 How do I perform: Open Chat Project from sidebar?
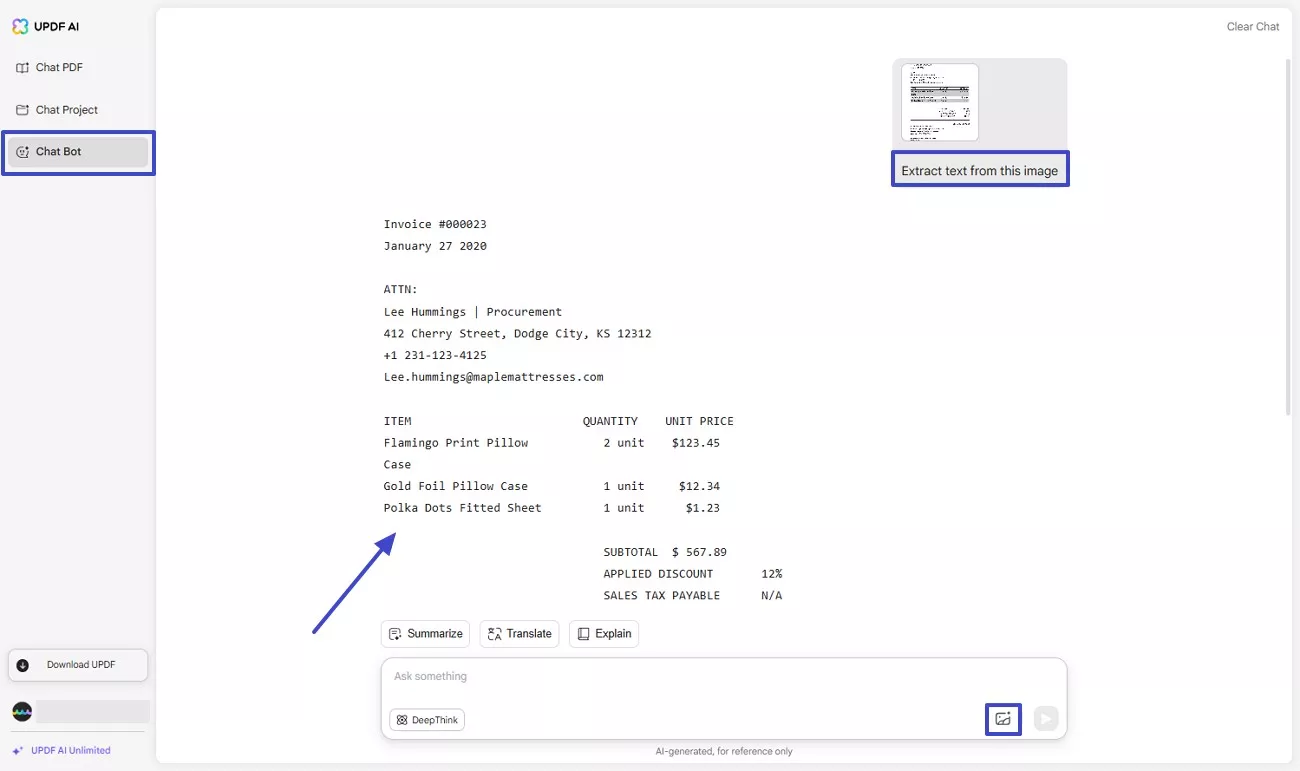point(78,110)
